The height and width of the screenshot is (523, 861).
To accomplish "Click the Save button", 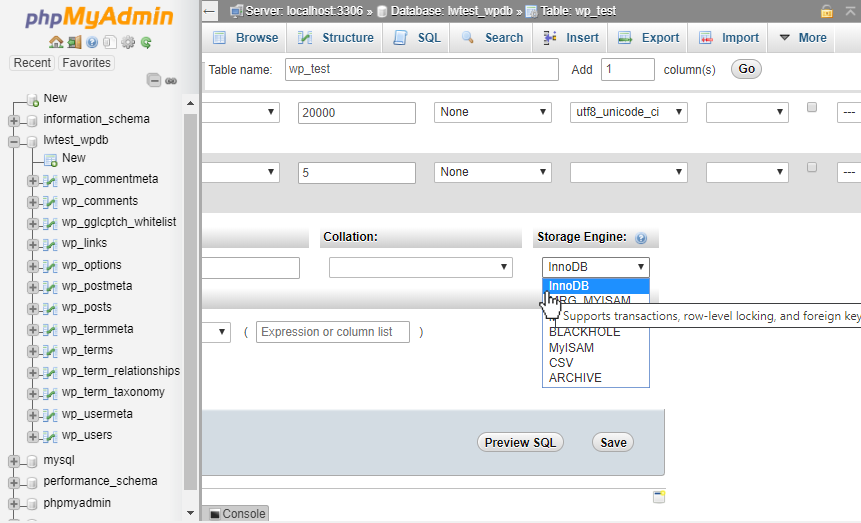I will (613, 442).
